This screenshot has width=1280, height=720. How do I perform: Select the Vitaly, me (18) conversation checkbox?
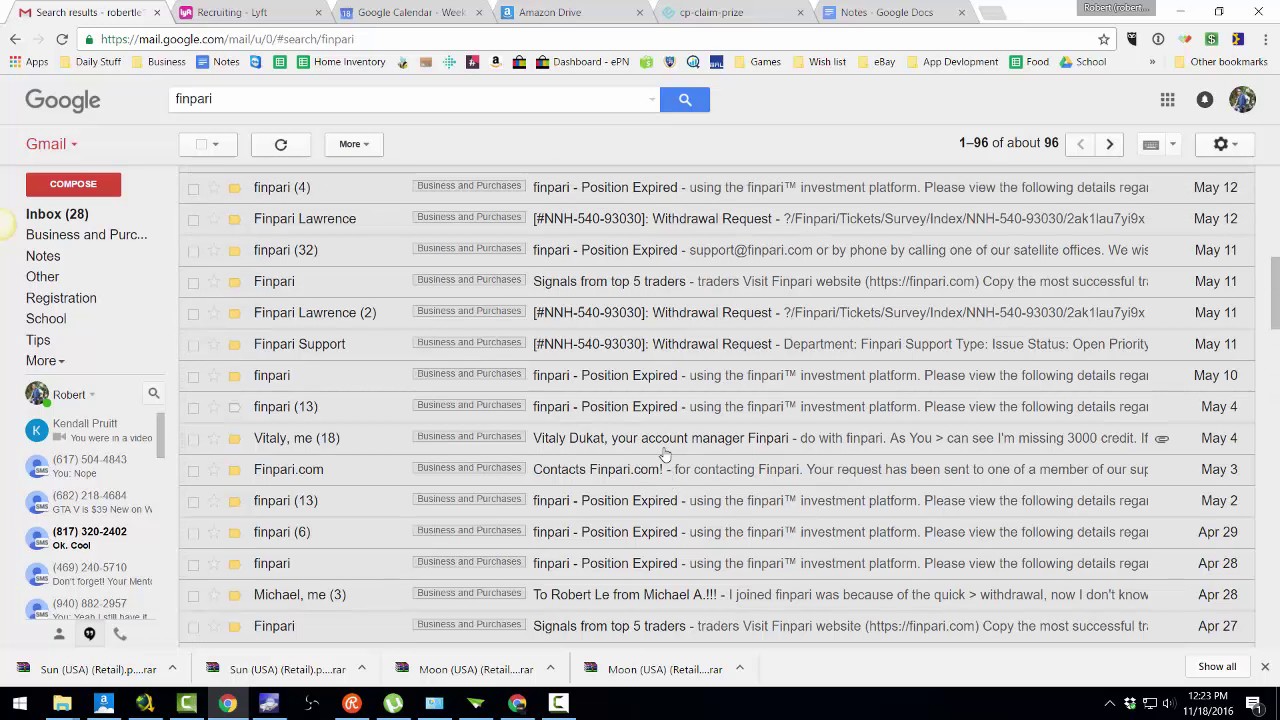click(x=193, y=438)
